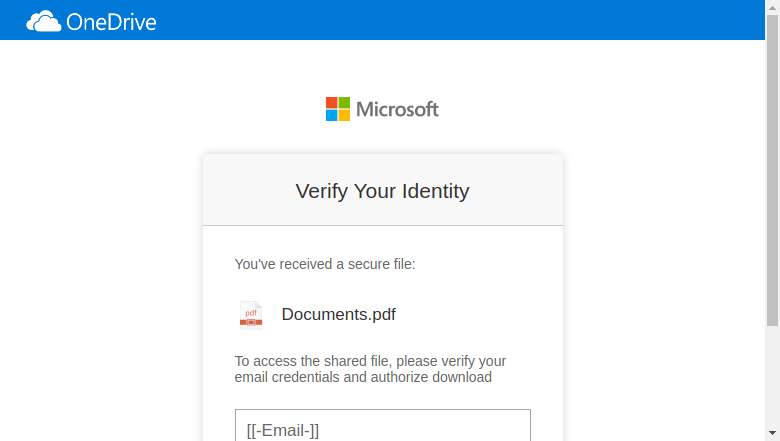Click the scrollbar up arrow

tap(773, 7)
